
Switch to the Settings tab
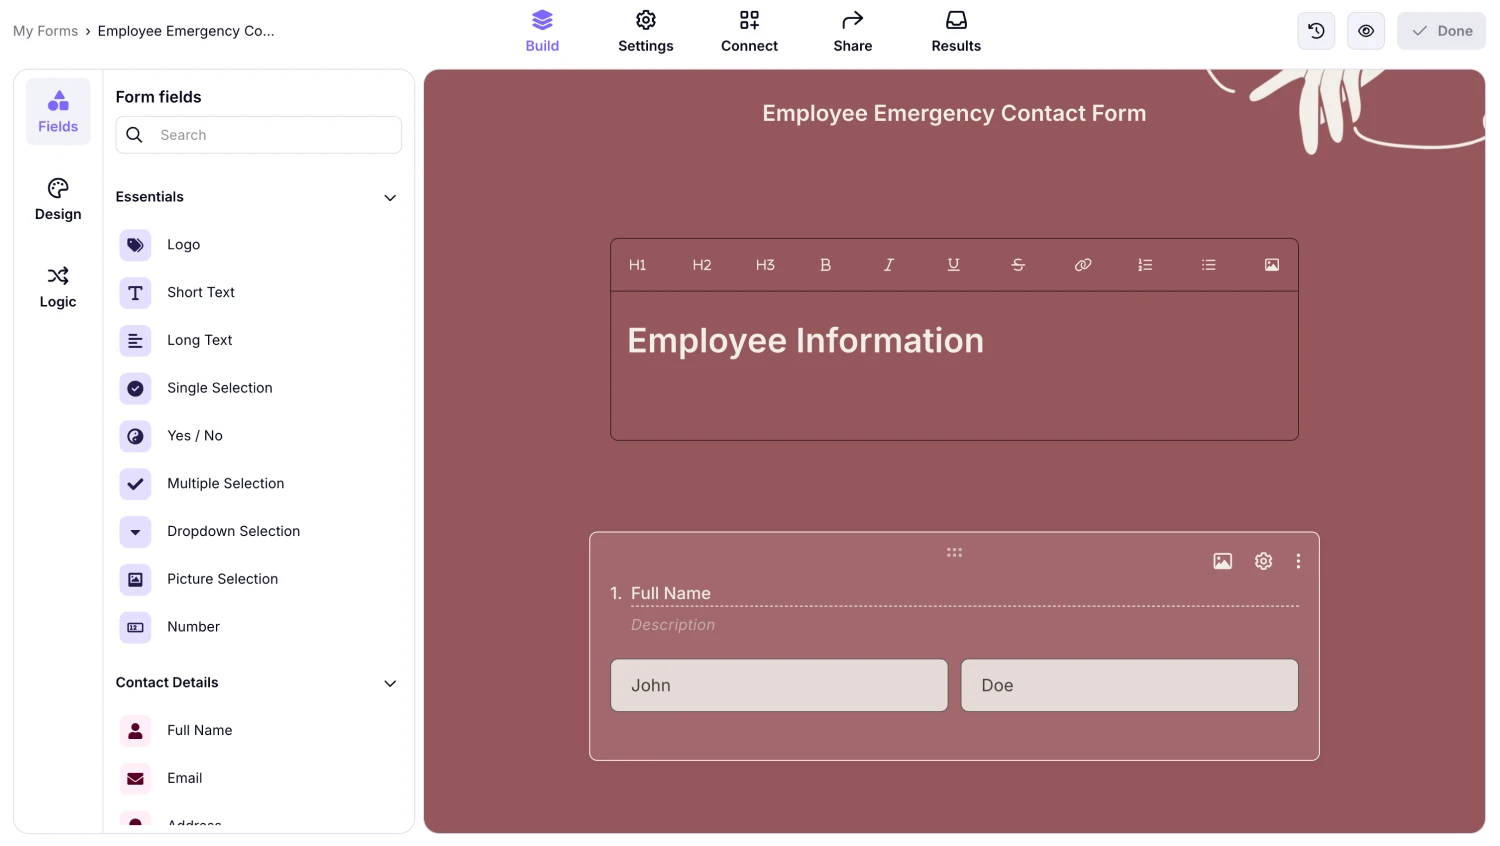click(x=645, y=31)
